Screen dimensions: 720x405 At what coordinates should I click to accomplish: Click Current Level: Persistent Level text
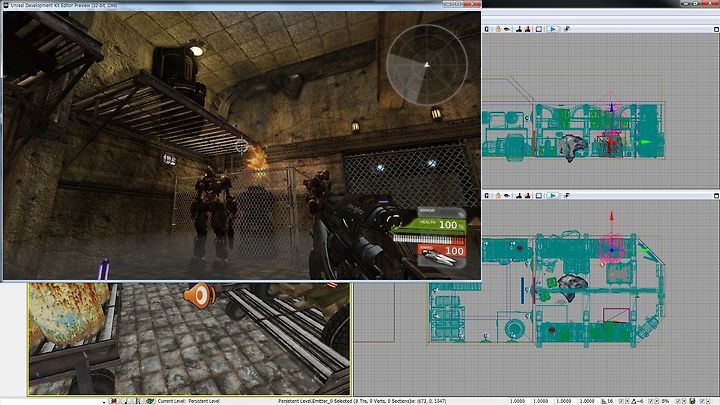189,401
